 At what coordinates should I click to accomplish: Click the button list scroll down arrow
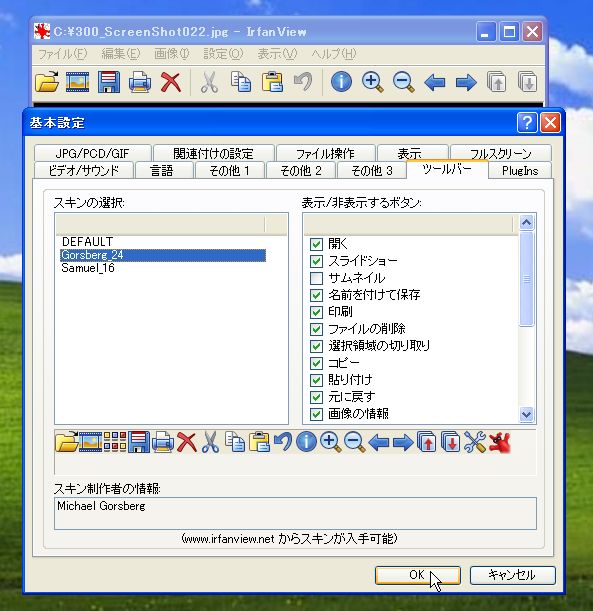point(526,414)
